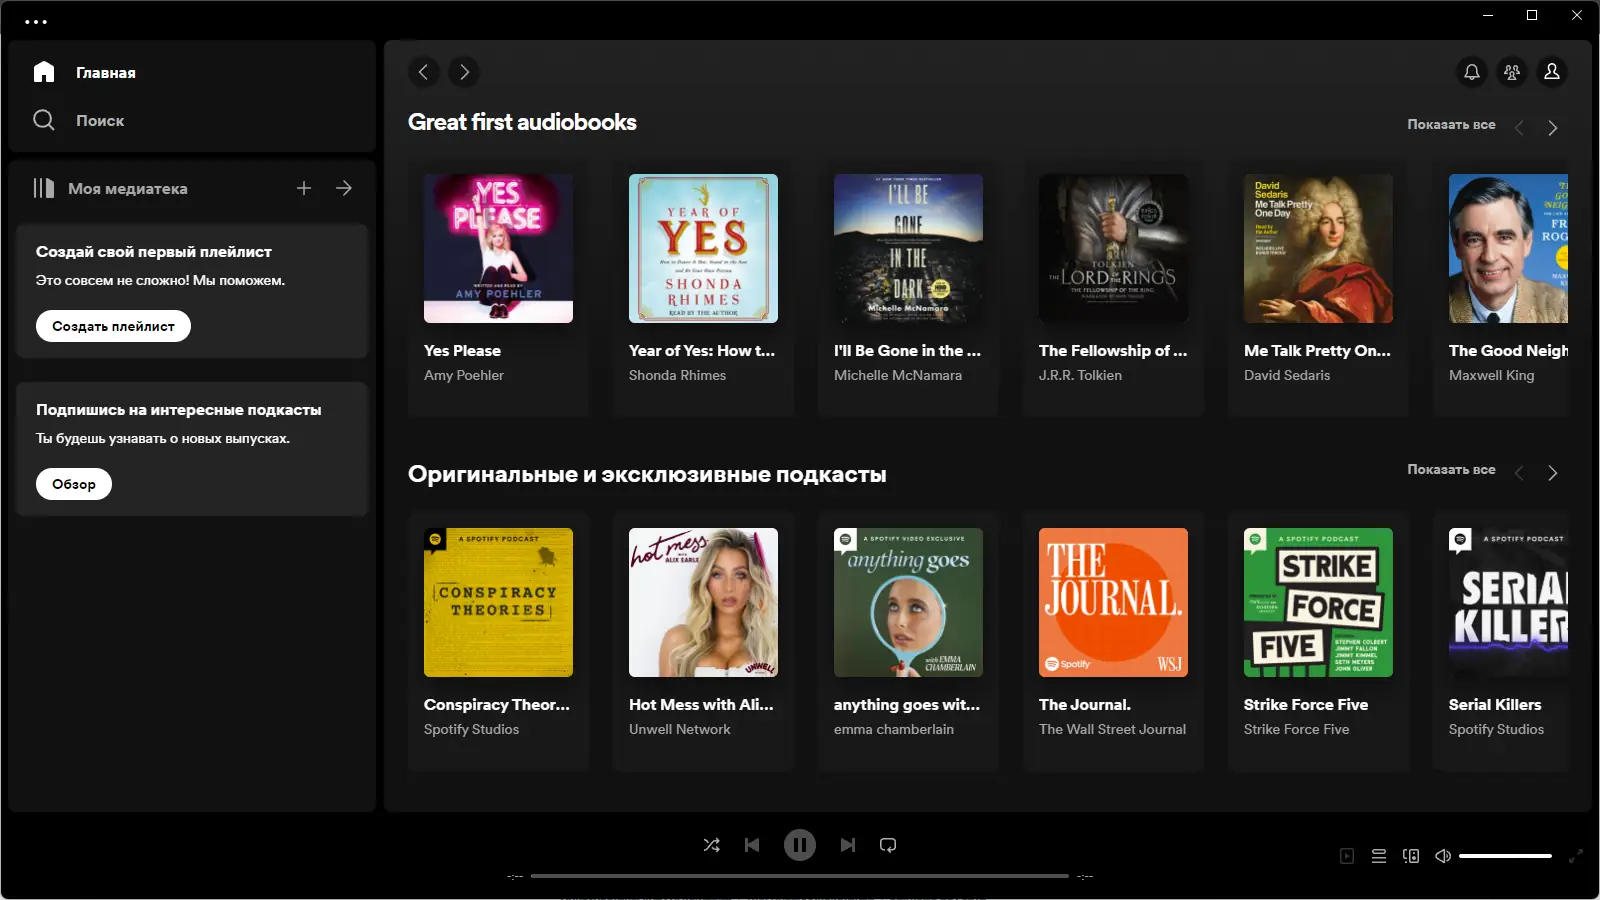Click Оригинальные и эксклюзивные подкасты heading

click(x=647, y=474)
